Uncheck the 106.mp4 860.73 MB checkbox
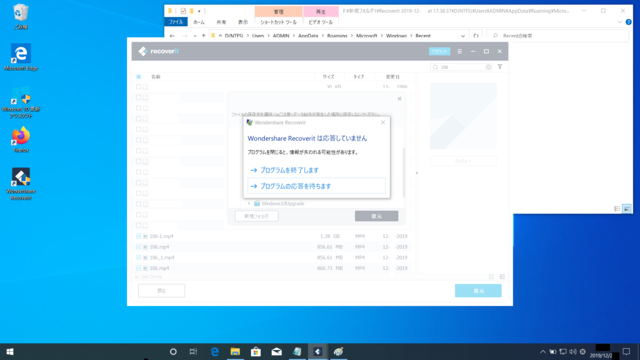This screenshot has width=640, height=360. coord(139,268)
